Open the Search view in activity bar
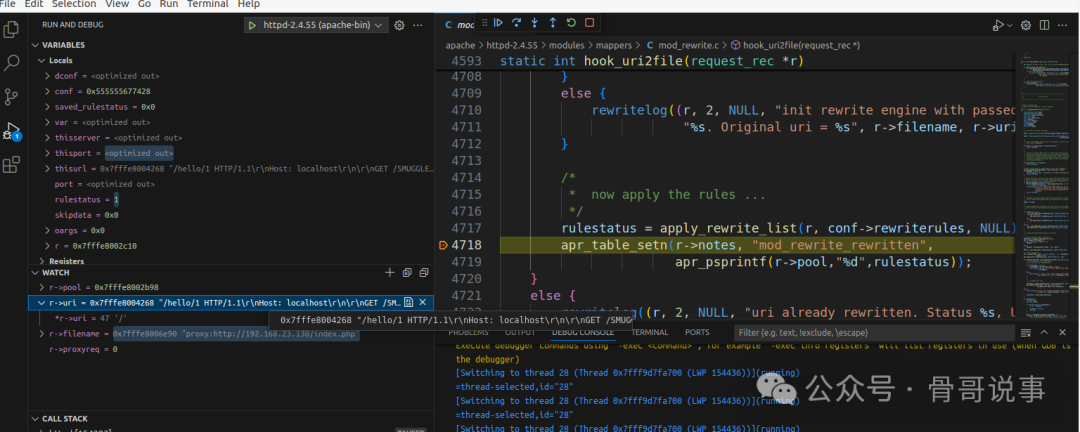1080x432 pixels. 12,63
